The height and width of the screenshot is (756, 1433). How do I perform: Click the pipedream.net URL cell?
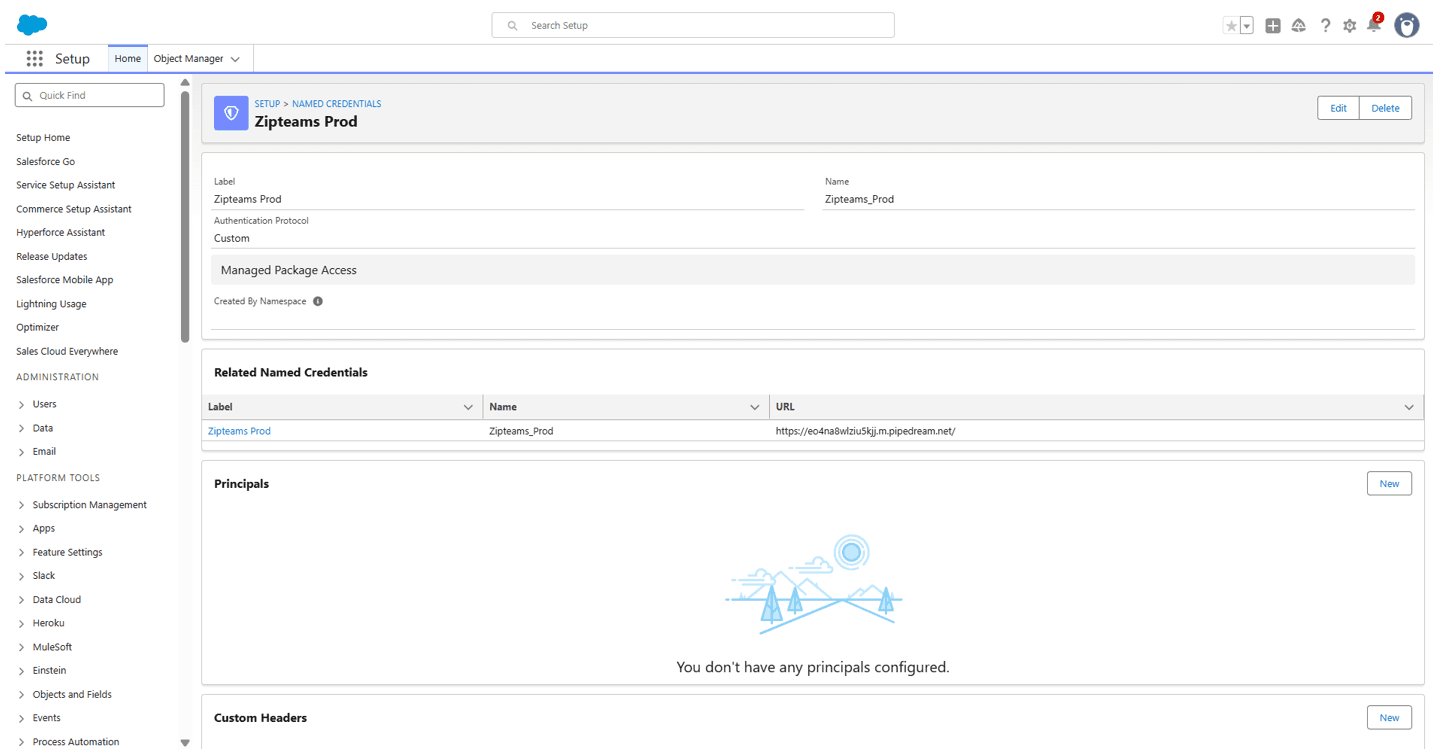(x=865, y=431)
